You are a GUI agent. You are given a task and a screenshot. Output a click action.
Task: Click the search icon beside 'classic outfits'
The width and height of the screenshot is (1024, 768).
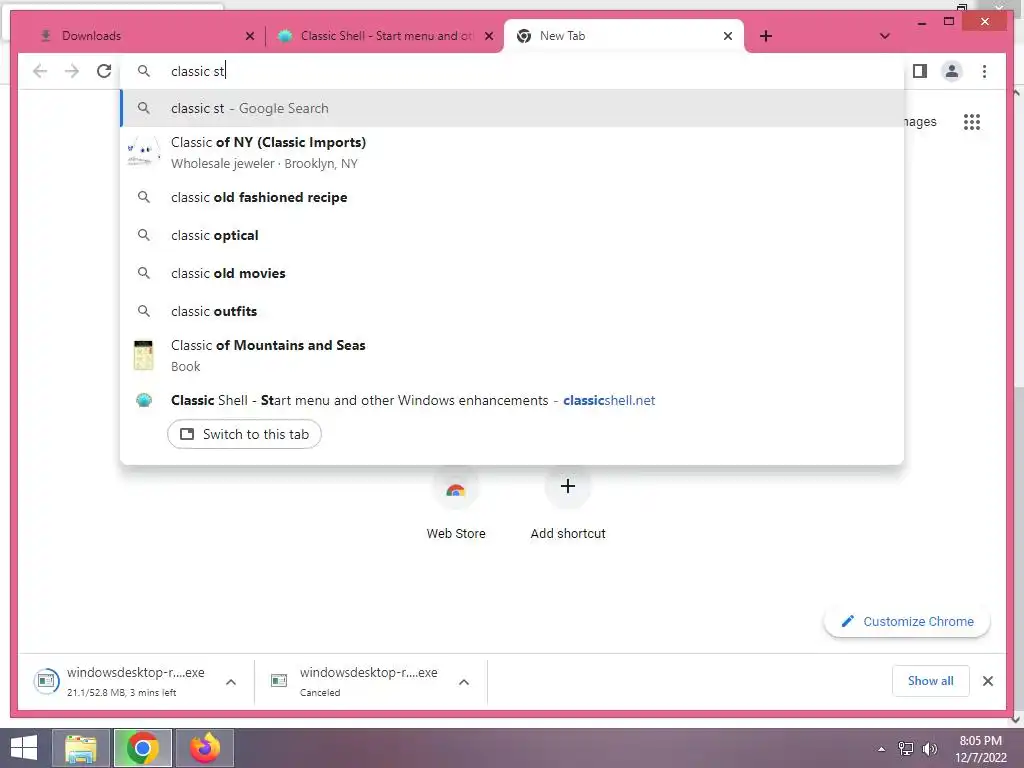pos(144,311)
